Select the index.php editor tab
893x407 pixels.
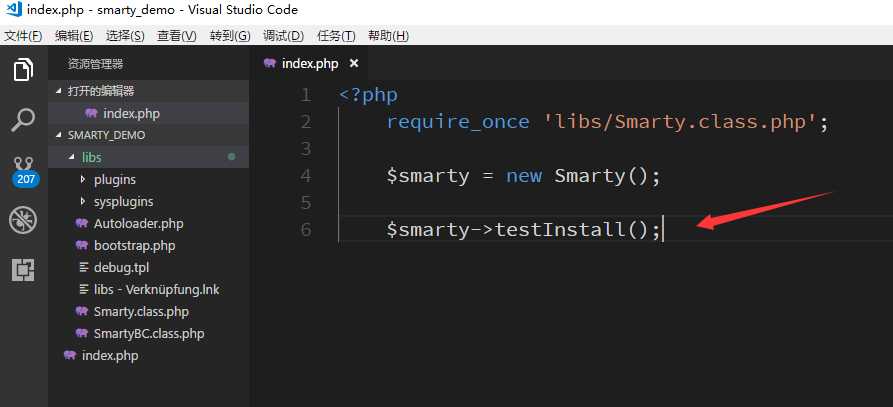[310, 64]
